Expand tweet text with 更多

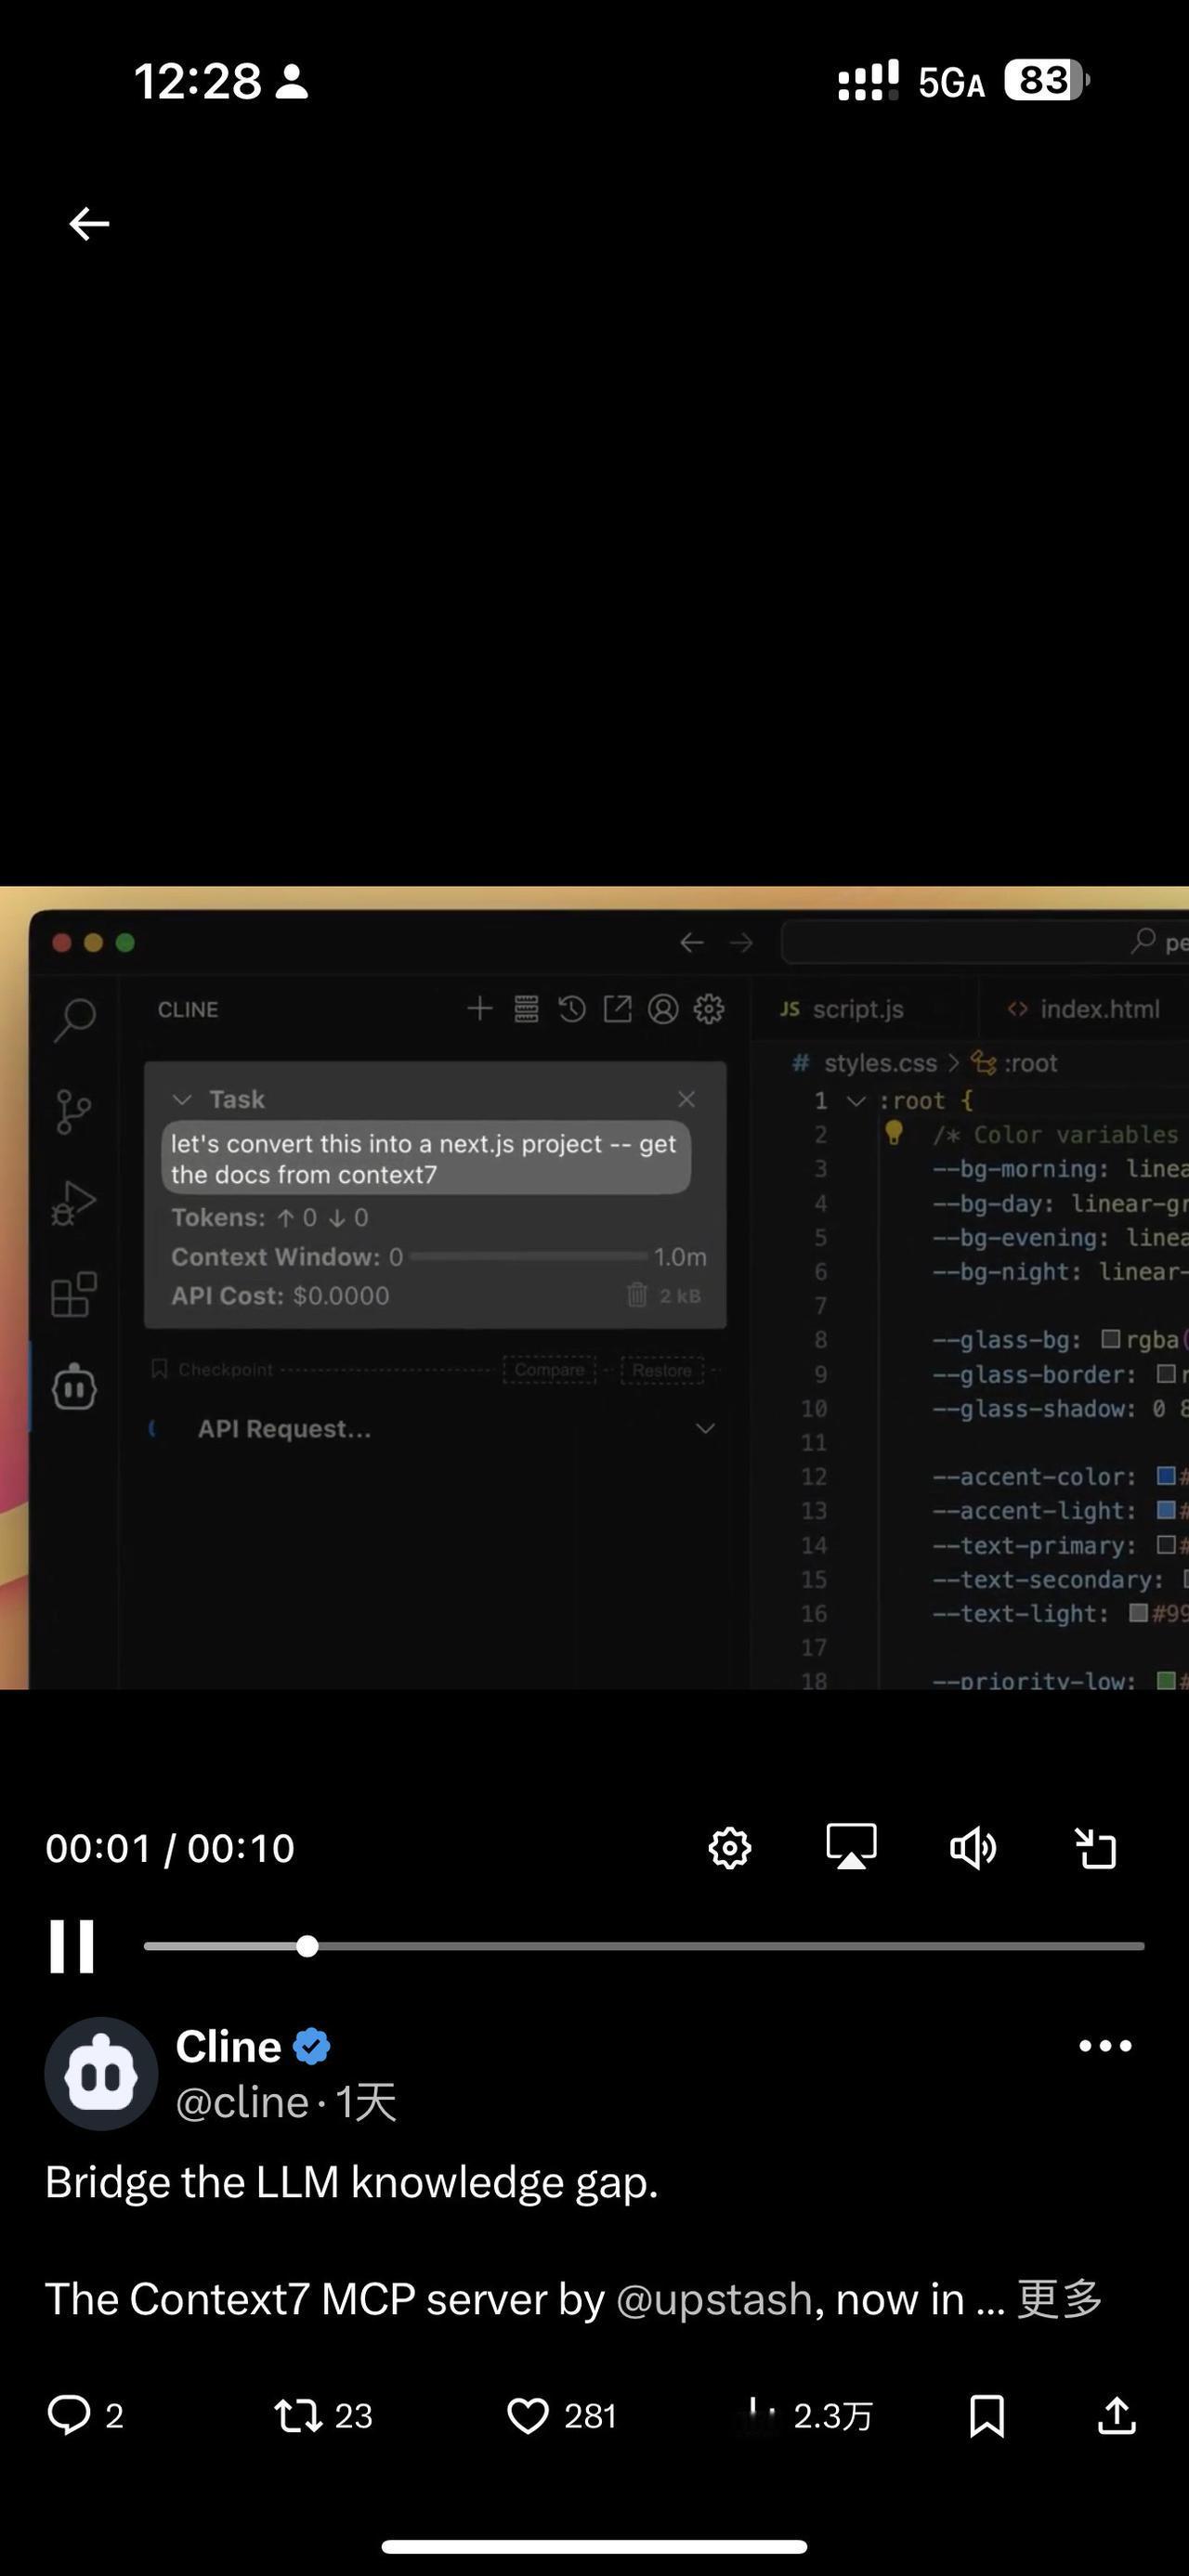click(x=1060, y=2298)
